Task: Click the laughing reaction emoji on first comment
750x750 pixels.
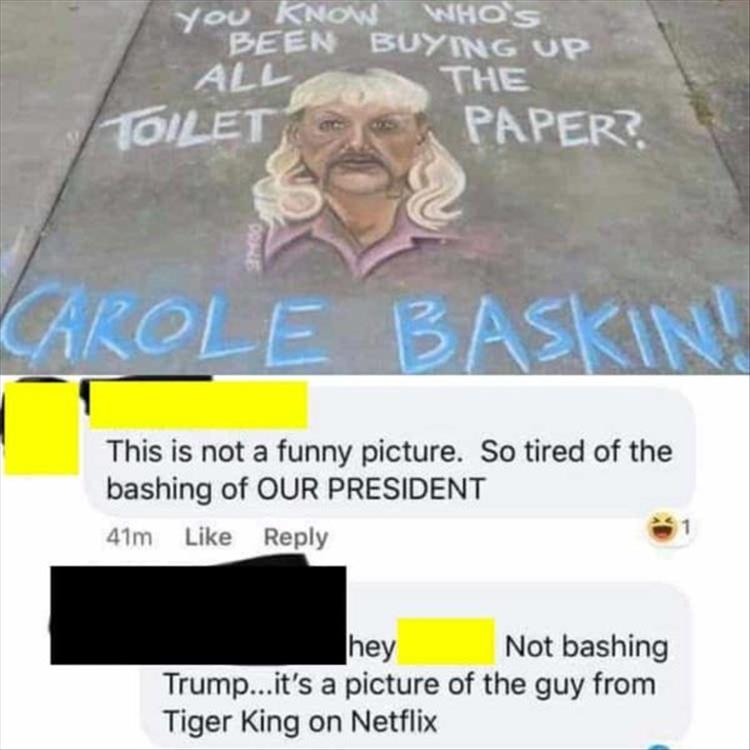Action: (661, 529)
